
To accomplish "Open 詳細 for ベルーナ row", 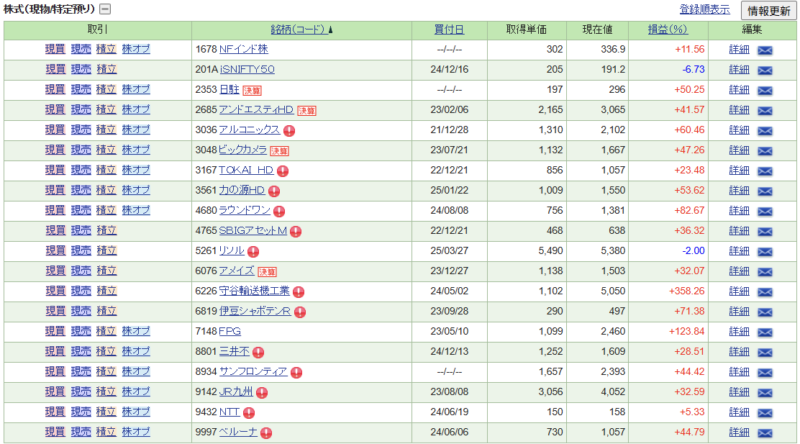I will coord(739,432).
